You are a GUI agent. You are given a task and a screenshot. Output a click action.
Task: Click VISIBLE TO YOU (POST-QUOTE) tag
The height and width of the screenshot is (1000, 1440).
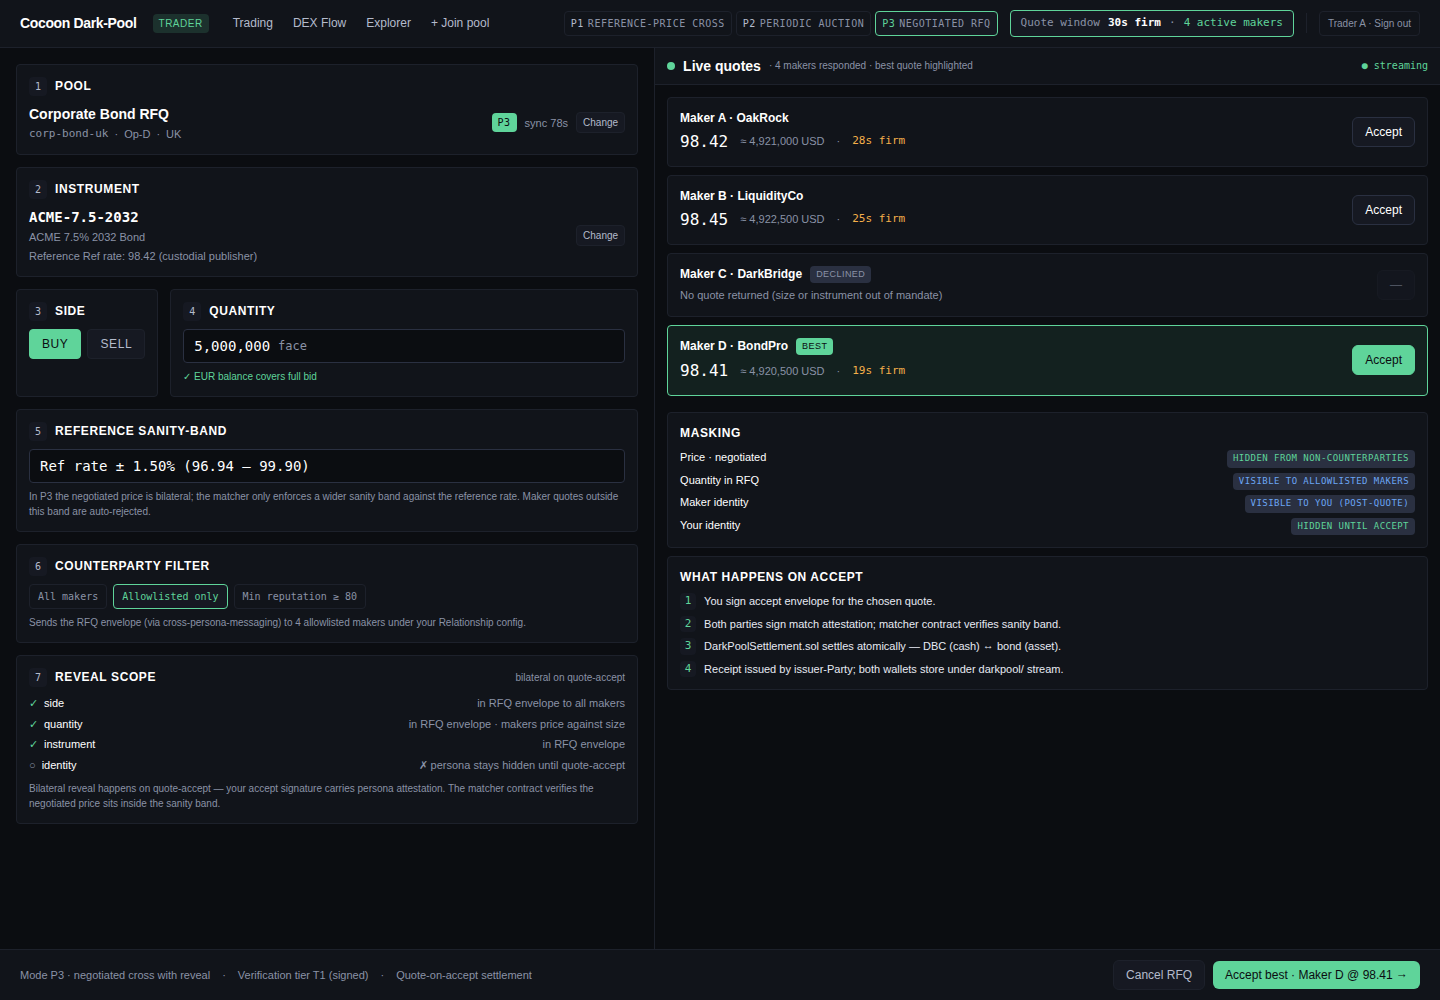pos(1329,503)
